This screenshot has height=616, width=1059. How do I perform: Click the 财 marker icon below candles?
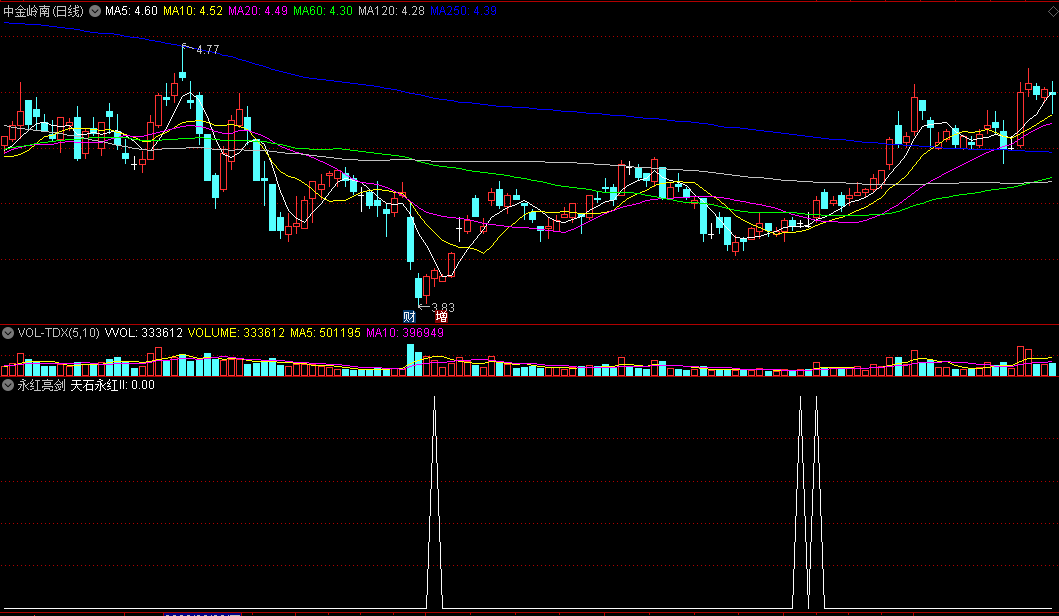pos(409,316)
